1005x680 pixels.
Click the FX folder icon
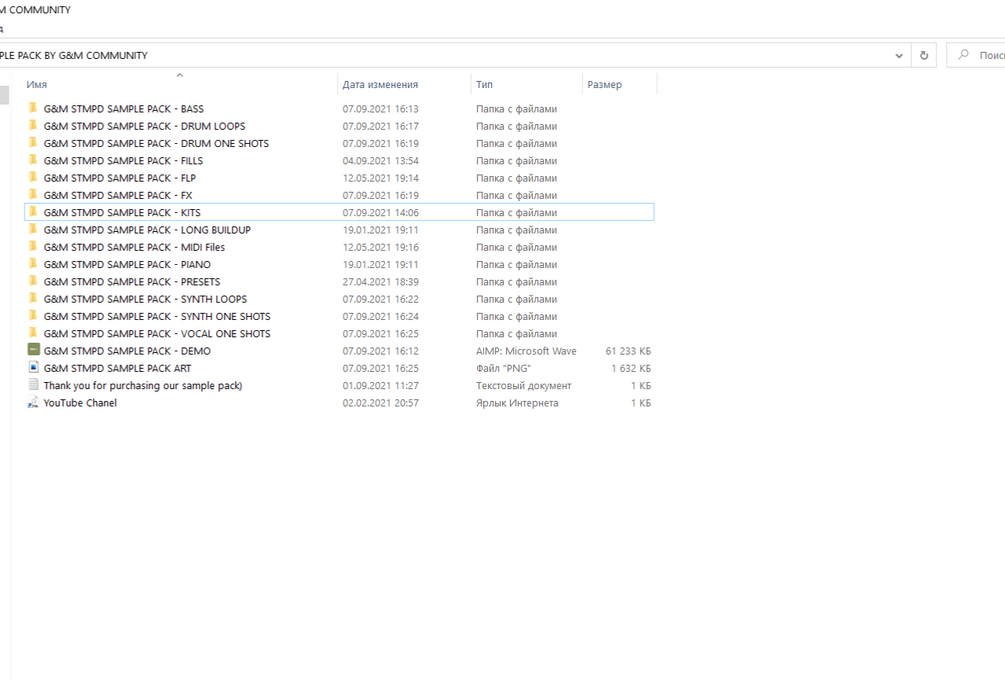click(x=33, y=195)
